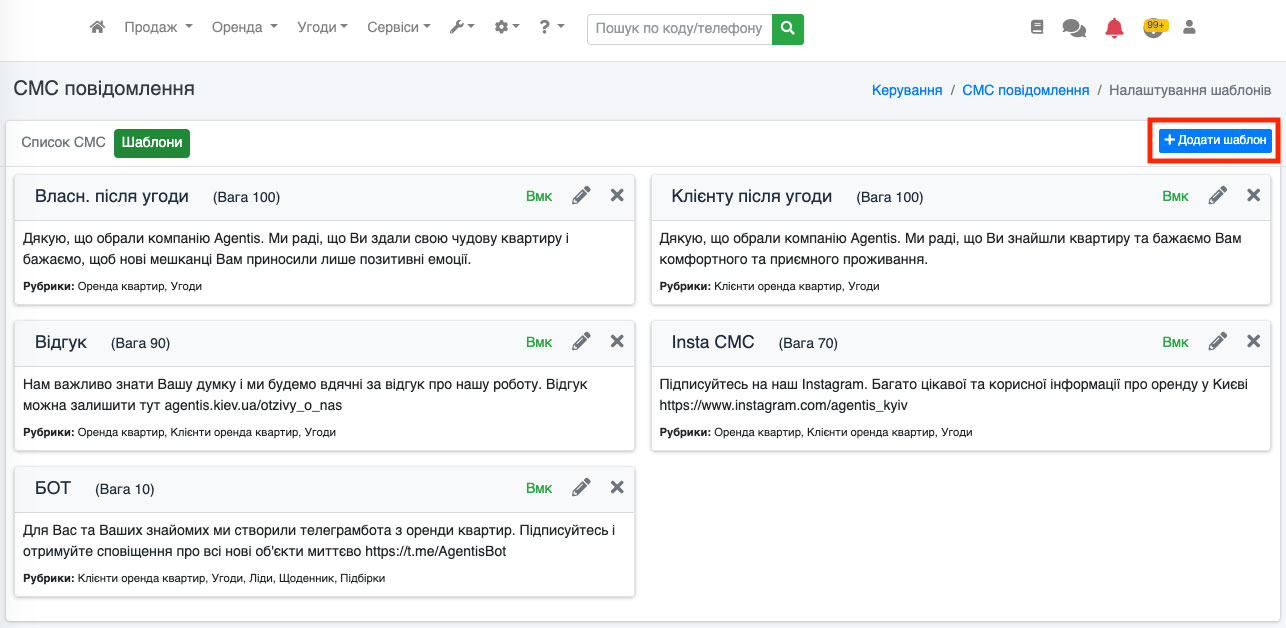Switch to the Список СМС tab

63,143
